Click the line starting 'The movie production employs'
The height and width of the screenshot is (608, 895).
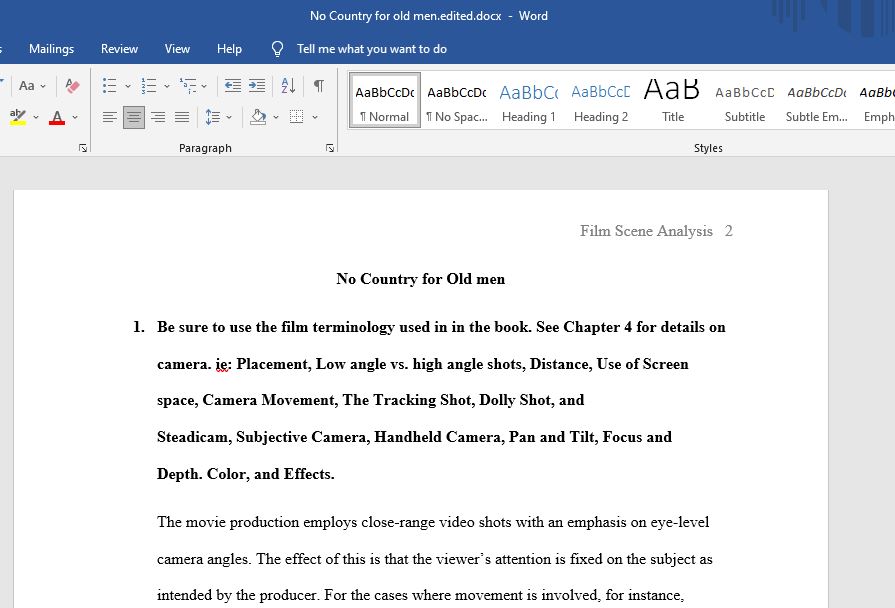pos(433,522)
